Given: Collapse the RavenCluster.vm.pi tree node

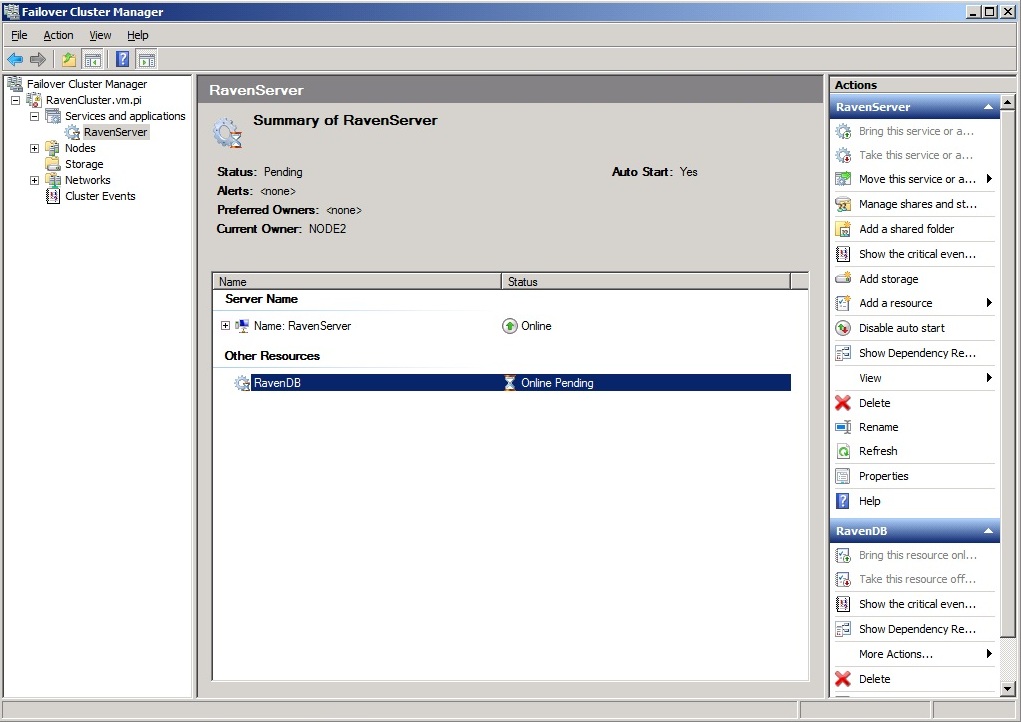Looking at the screenshot, I should [16, 100].
